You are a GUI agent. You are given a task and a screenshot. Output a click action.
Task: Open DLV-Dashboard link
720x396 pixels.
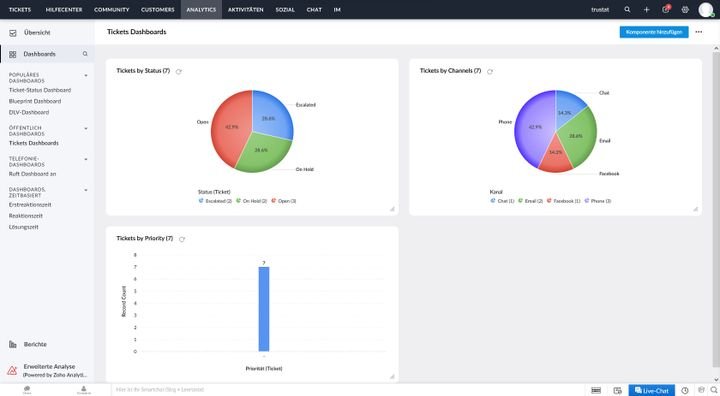29,112
